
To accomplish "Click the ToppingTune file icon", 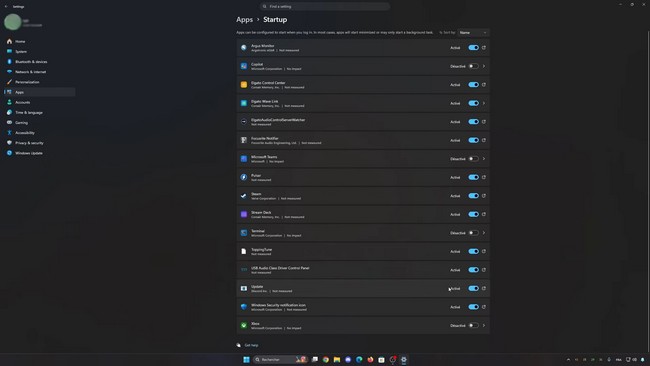I will pos(244,251).
